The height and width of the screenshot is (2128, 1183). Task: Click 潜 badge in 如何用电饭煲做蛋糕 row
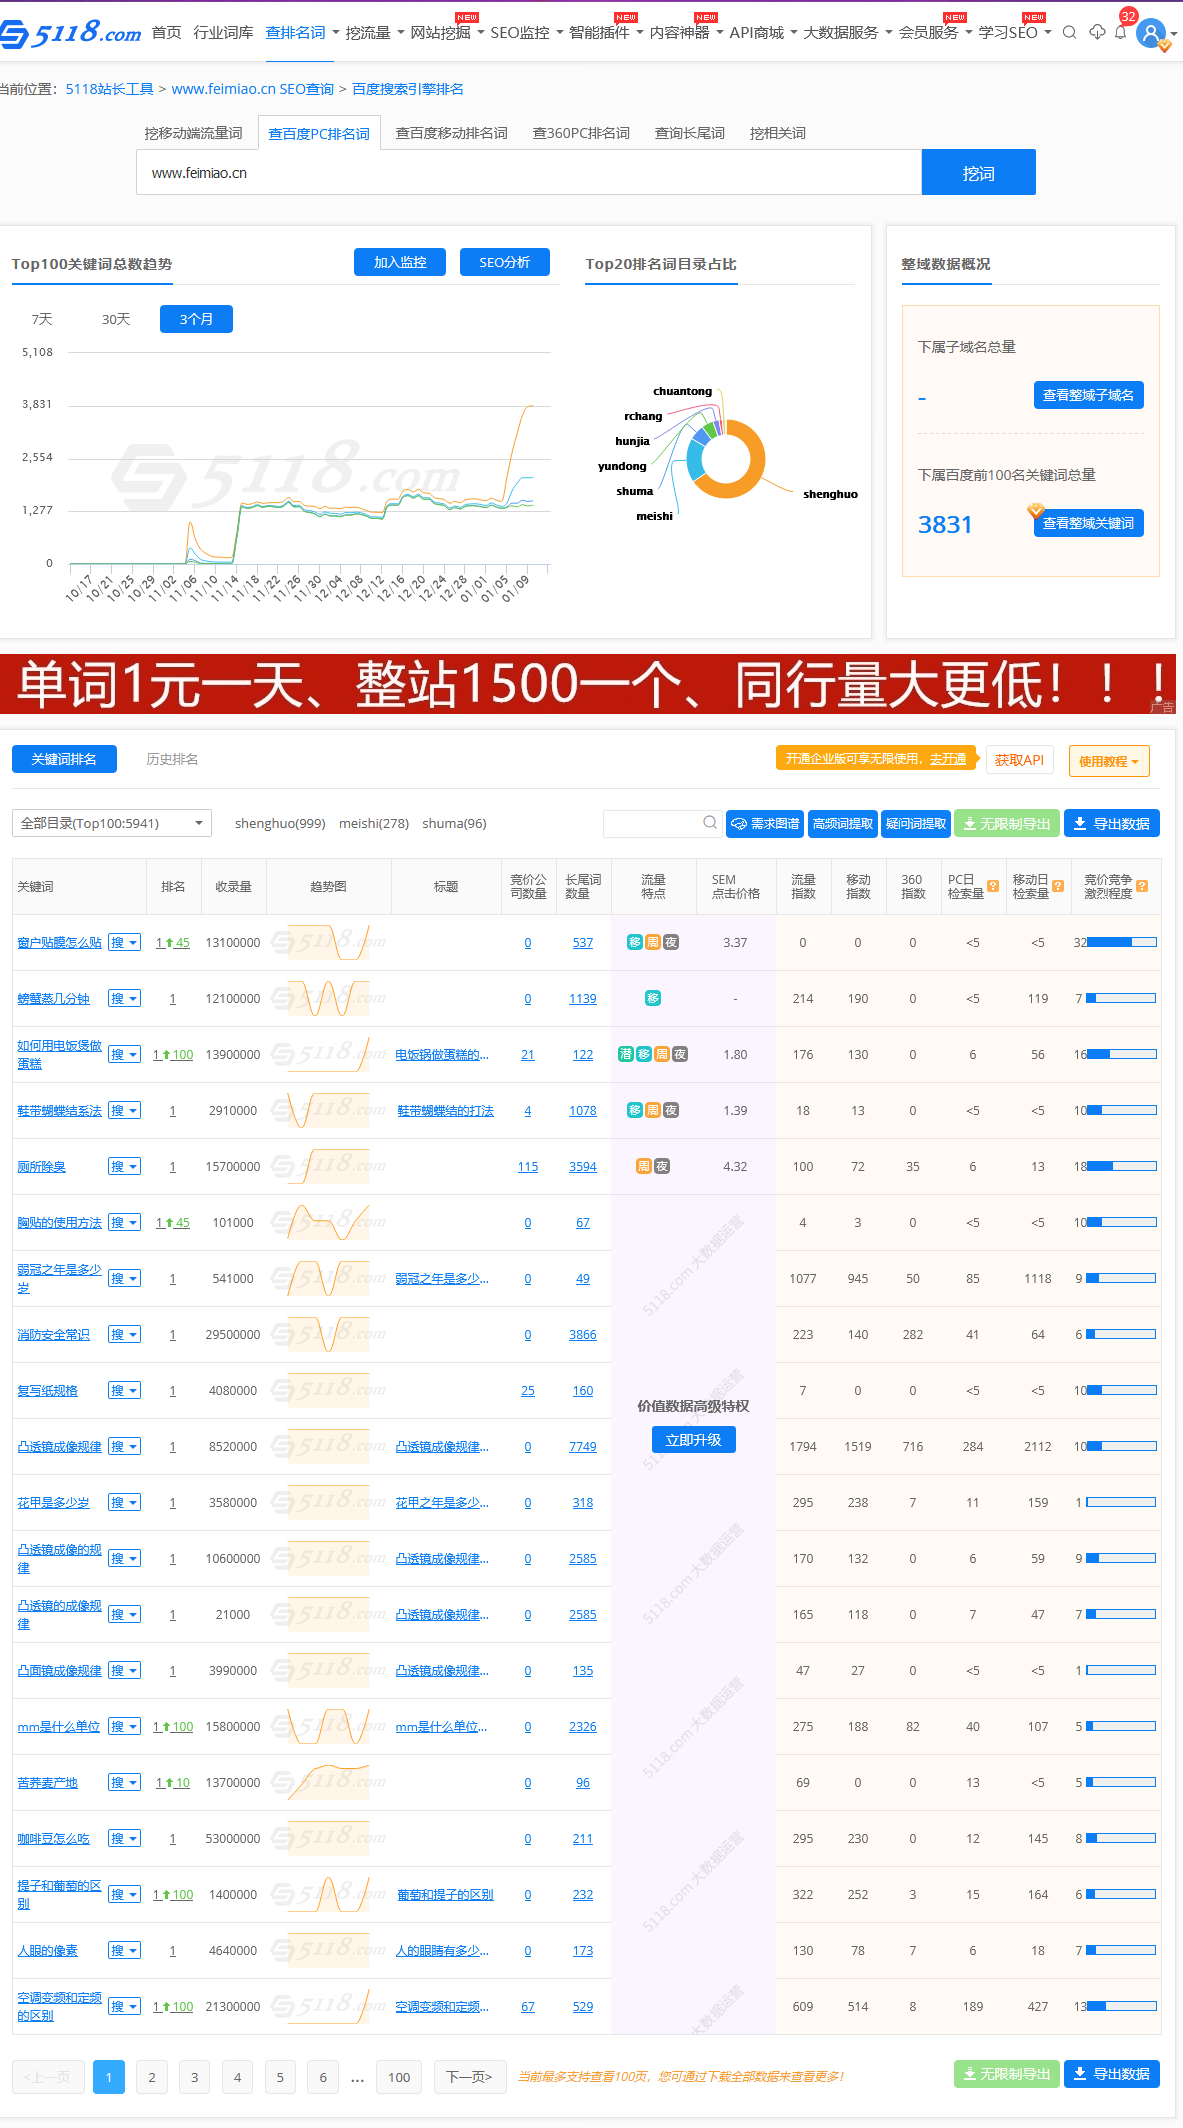coord(626,1054)
